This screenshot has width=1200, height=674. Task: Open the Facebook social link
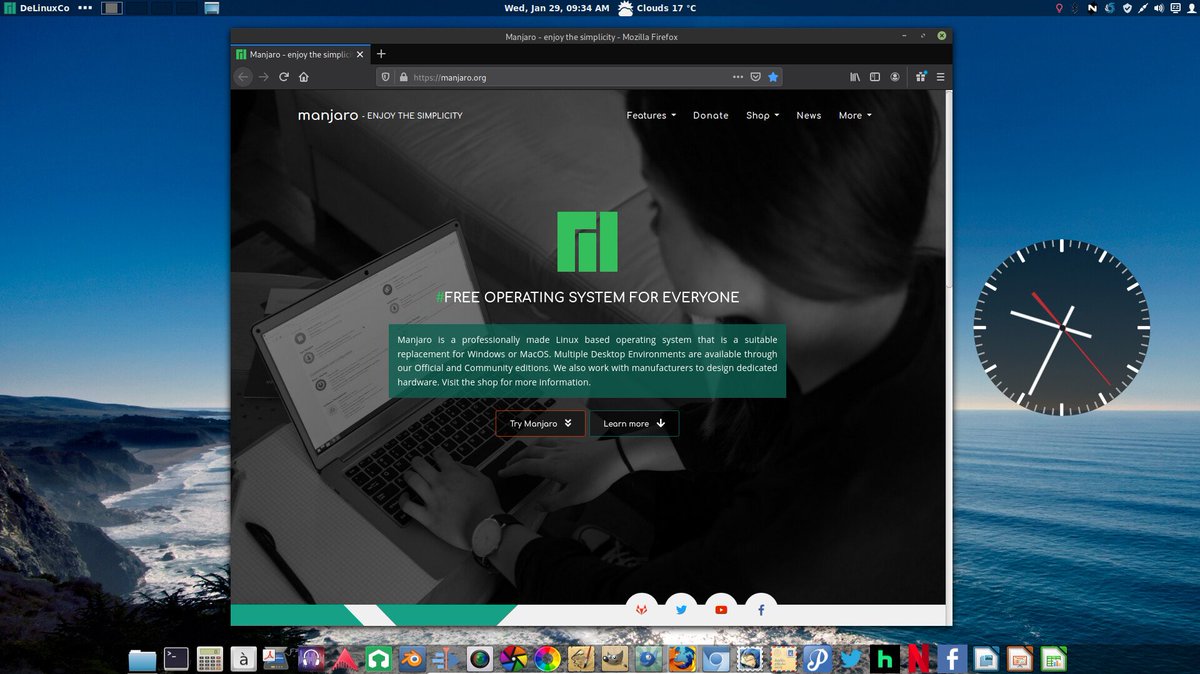[x=760, y=609]
